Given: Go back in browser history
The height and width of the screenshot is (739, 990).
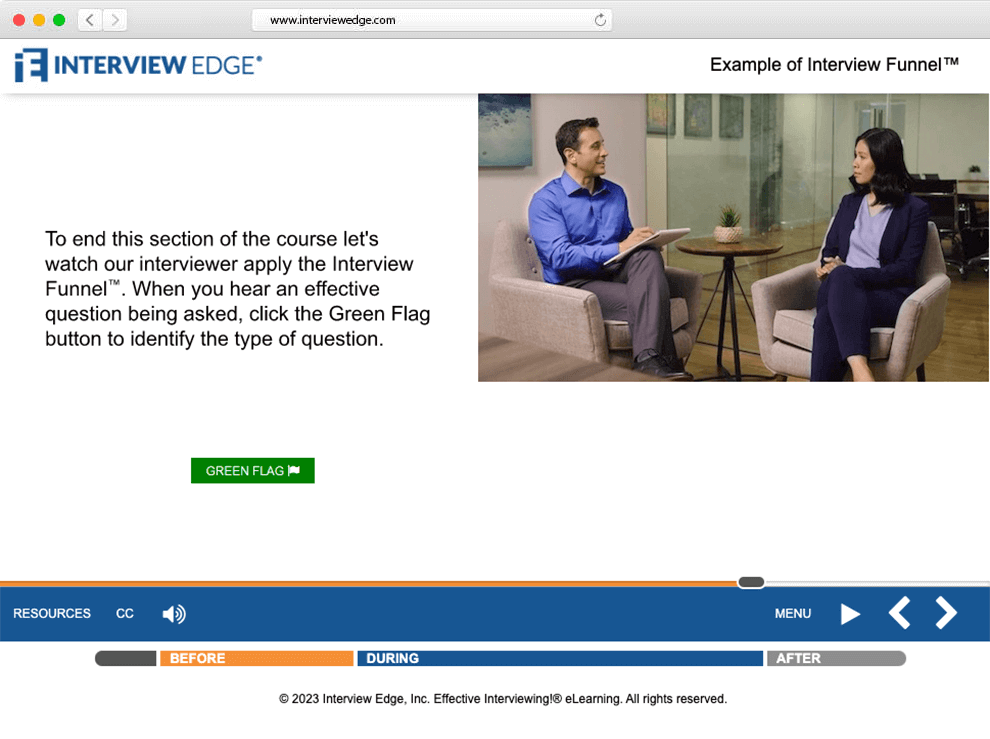Looking at the screenshot, I should tap(90, 20).
